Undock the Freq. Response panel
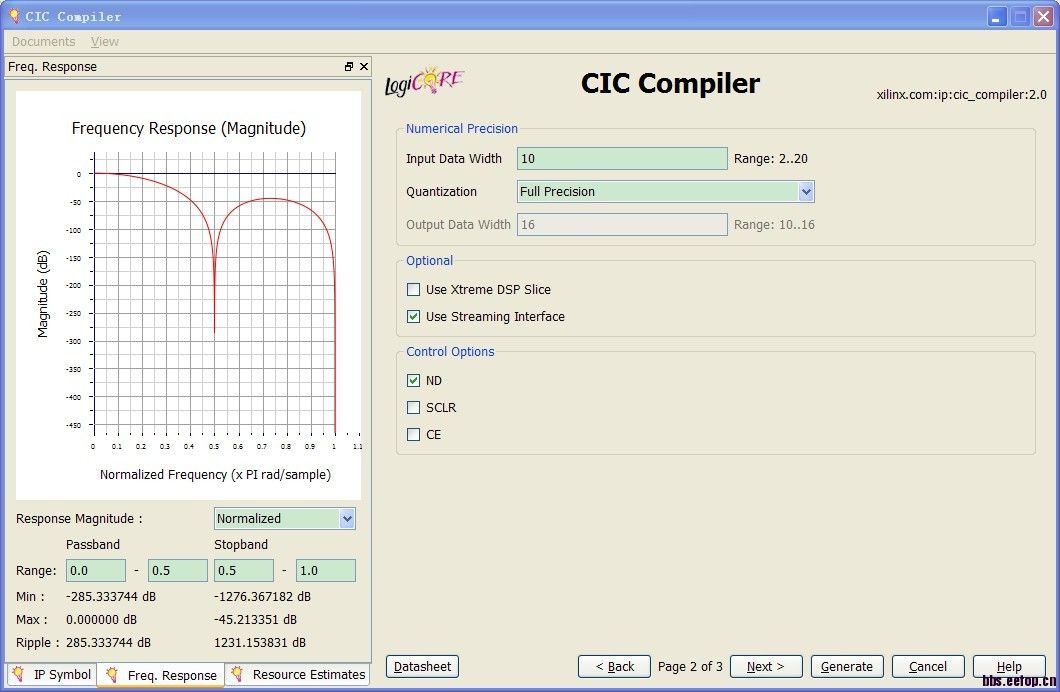The image size is (1060, 692). click(349, 66)
